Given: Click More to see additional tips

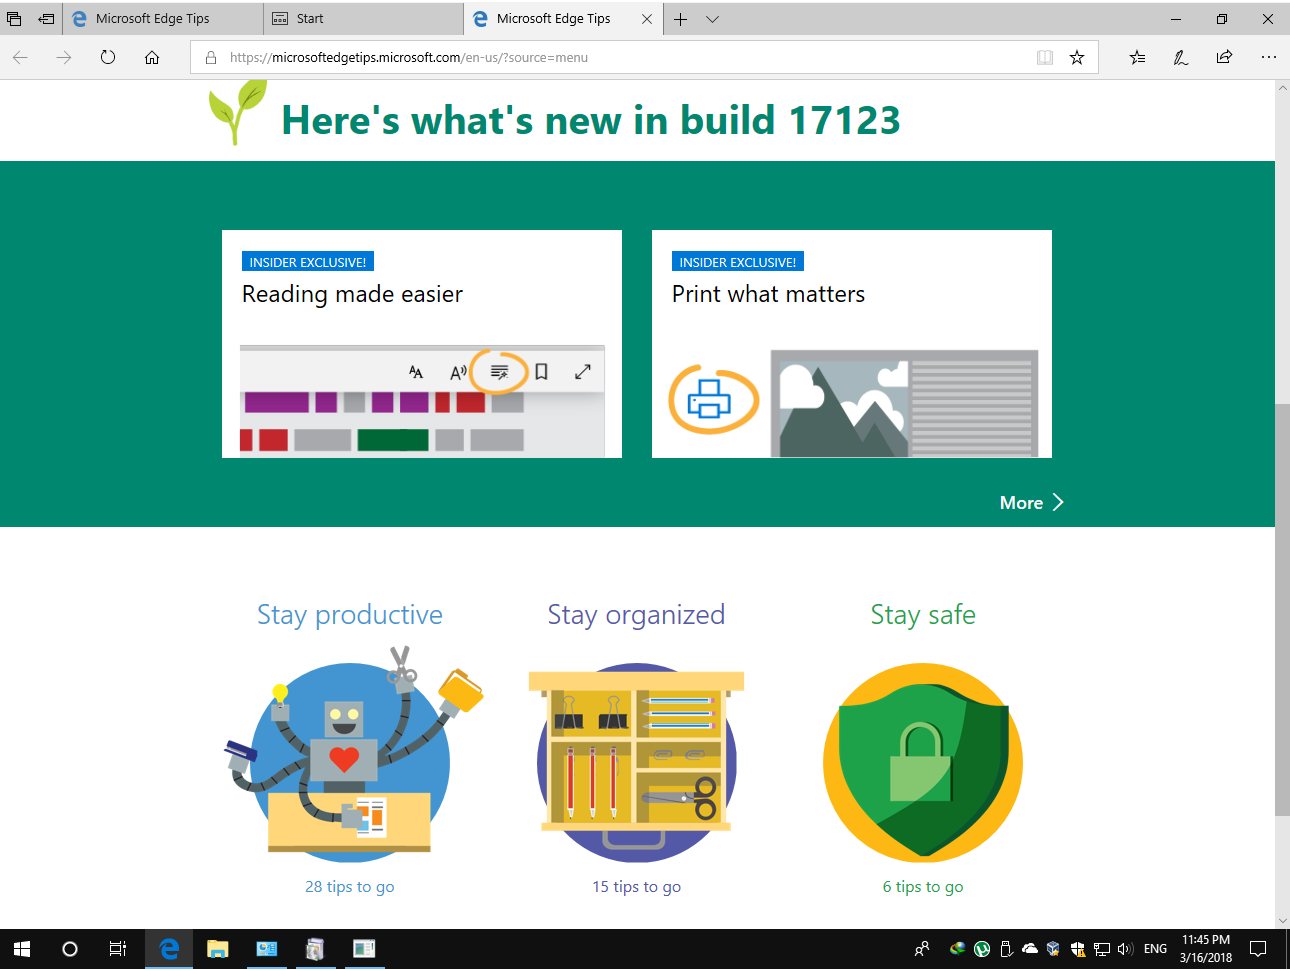Looking at the screenshot, I should click(x=1031, y=503).
